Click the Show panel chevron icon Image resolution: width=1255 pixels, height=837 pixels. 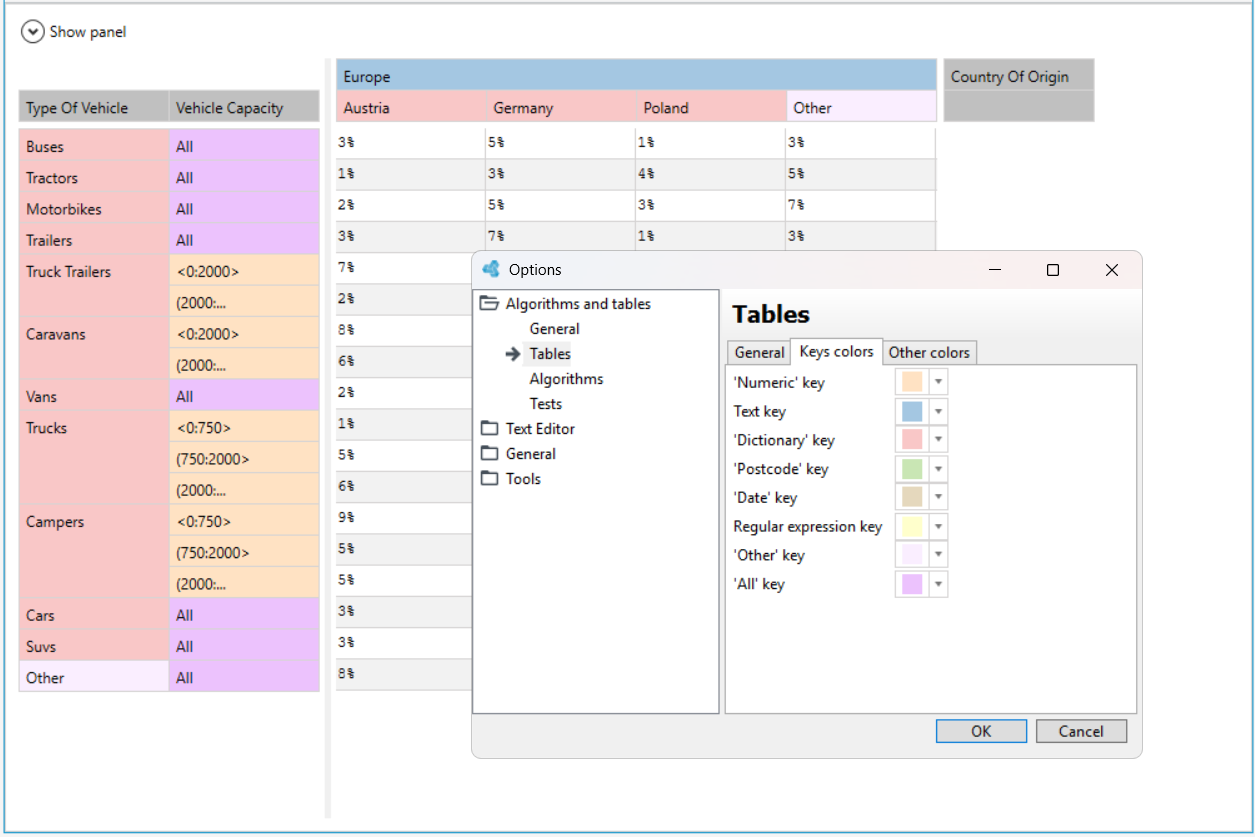(x=33, y=32)
